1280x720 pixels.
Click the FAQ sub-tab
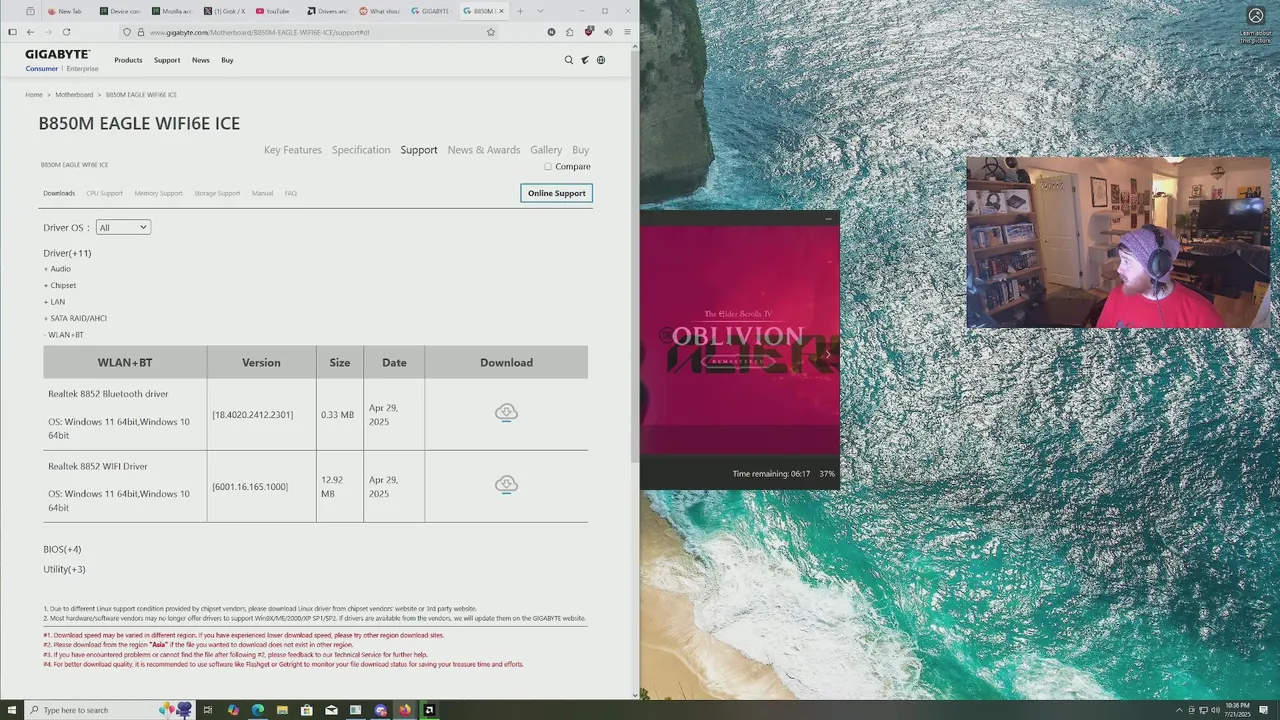pos(290,193)
